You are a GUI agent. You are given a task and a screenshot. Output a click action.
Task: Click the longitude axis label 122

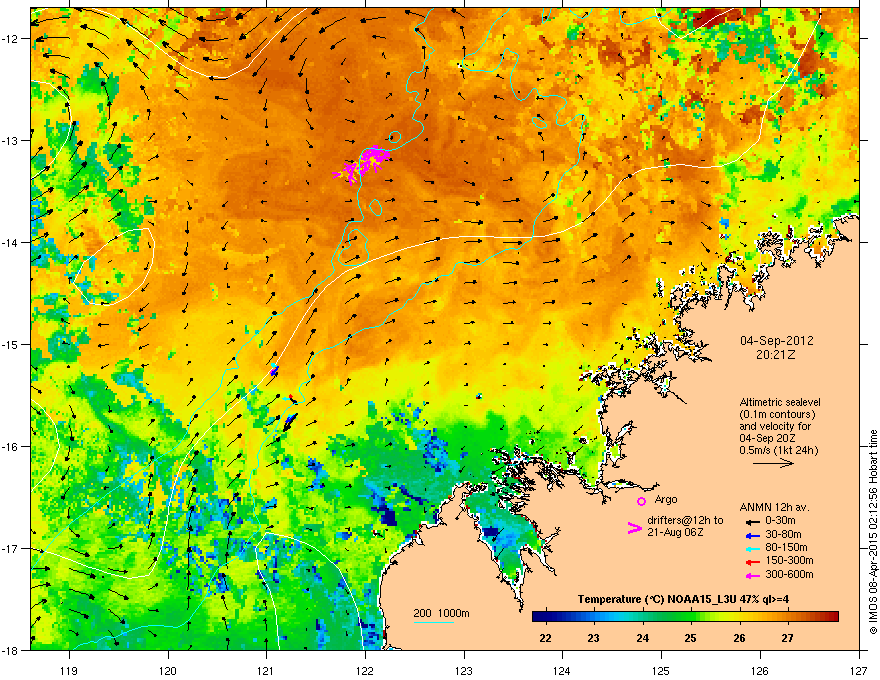pos(365,670)
